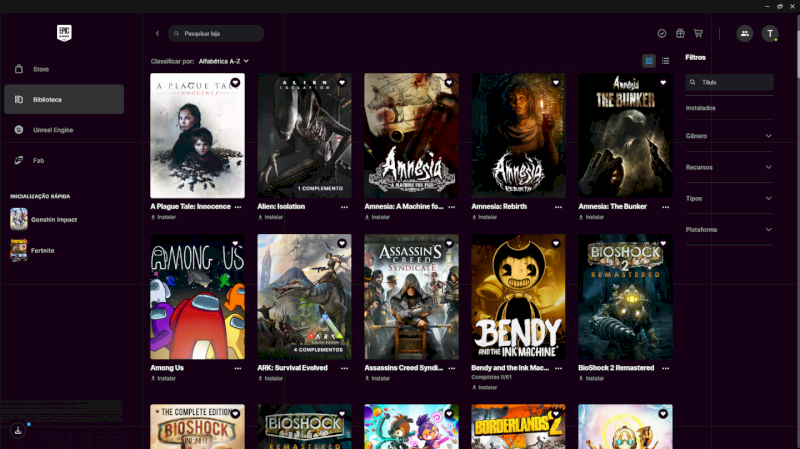The width and height of the screenshot is (800, 449).
Task: Launch Genshin Impact from quick launch
Action: 44,219
